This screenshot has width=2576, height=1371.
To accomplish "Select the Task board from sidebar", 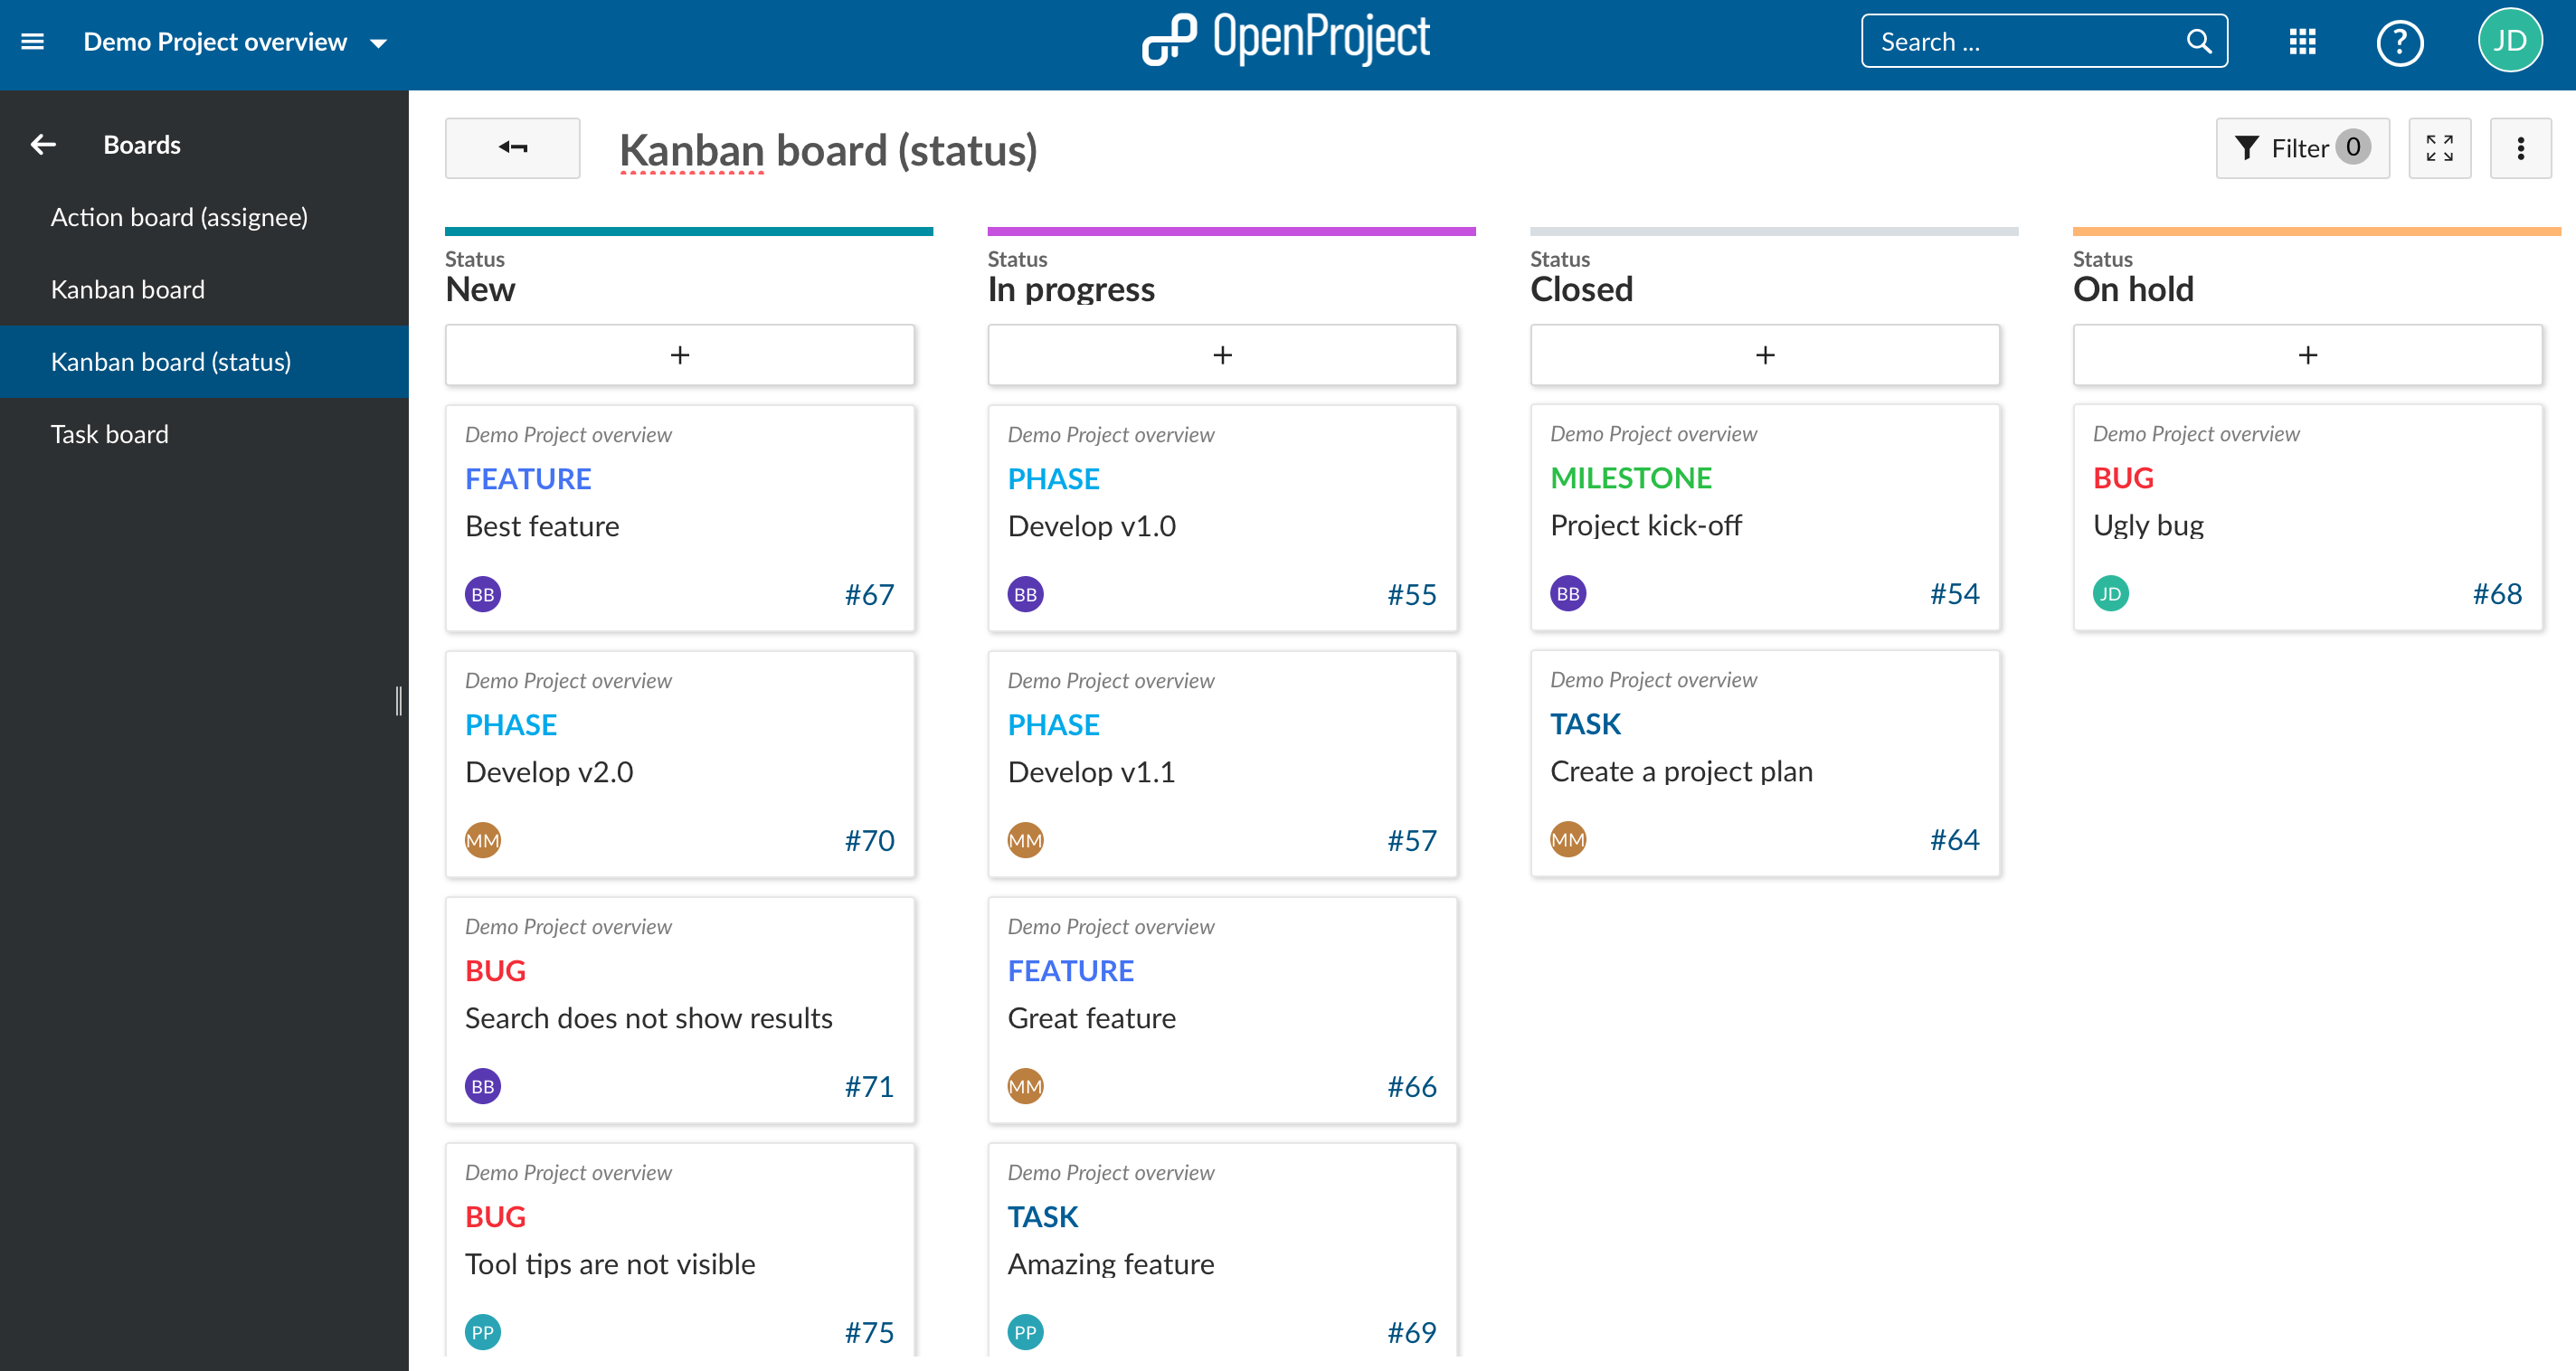I will click(x=110, y=432).
